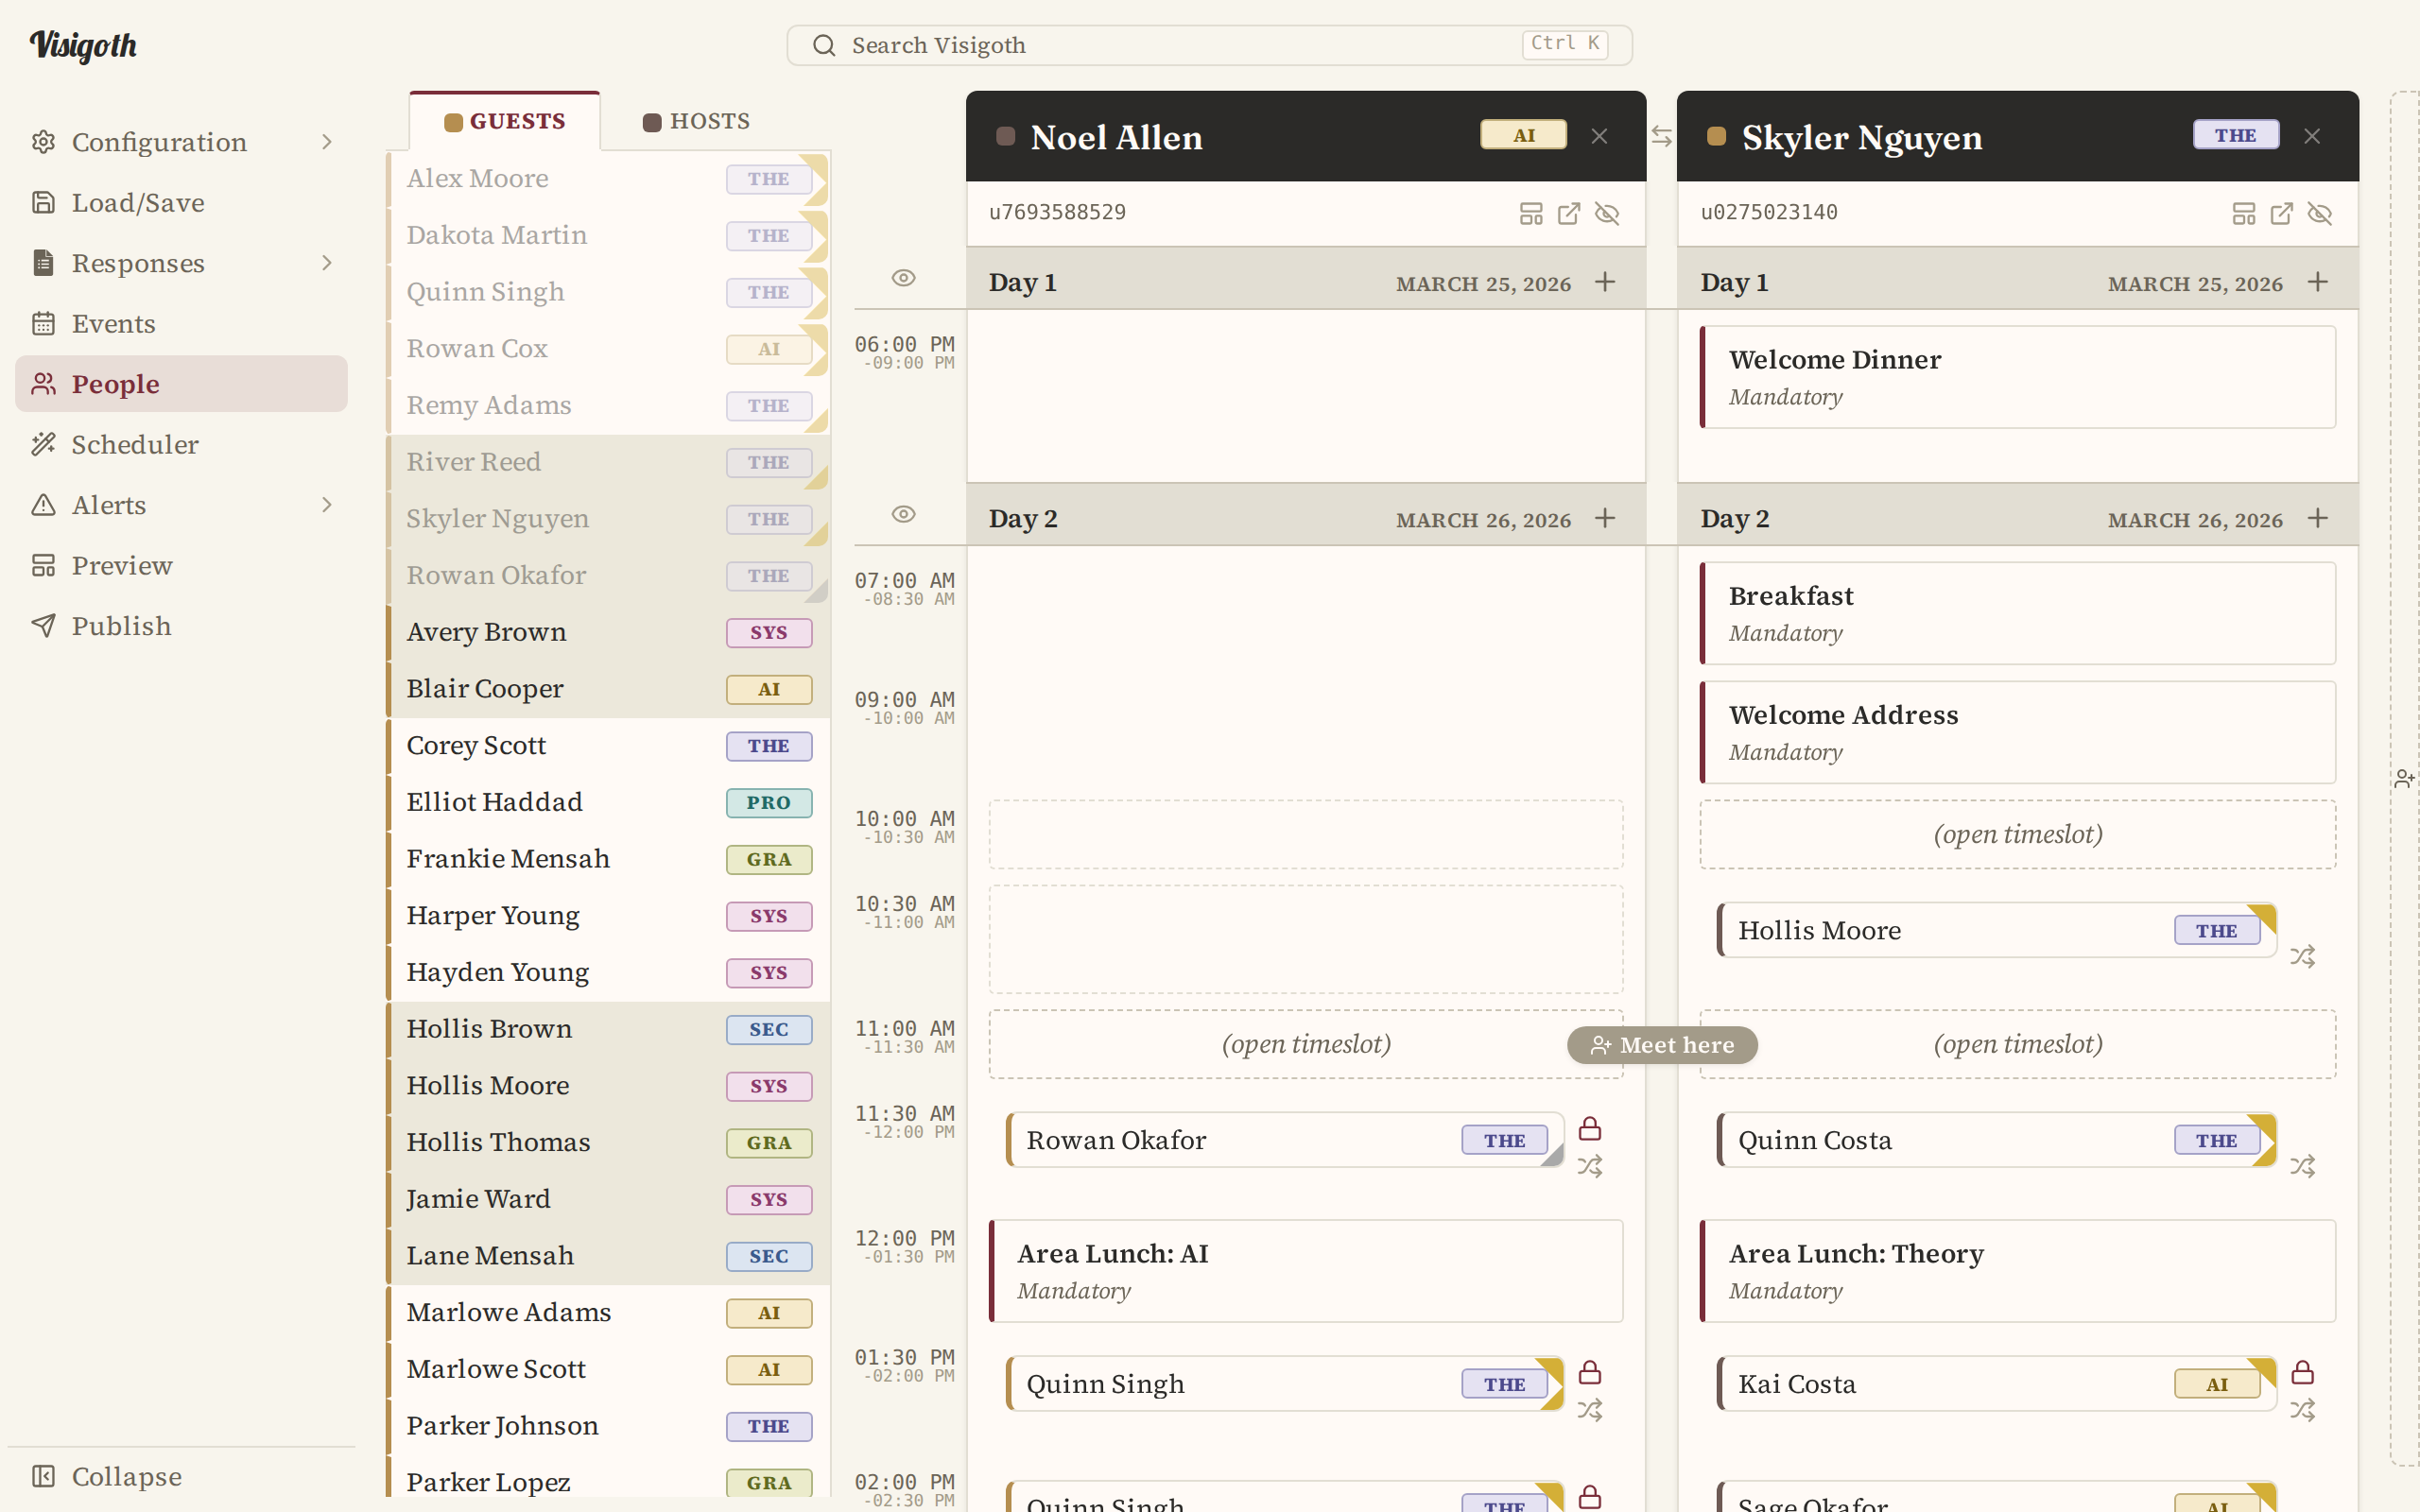
Task: Toggle Day 2 visibility eye icon
Action: click(903, 514)
